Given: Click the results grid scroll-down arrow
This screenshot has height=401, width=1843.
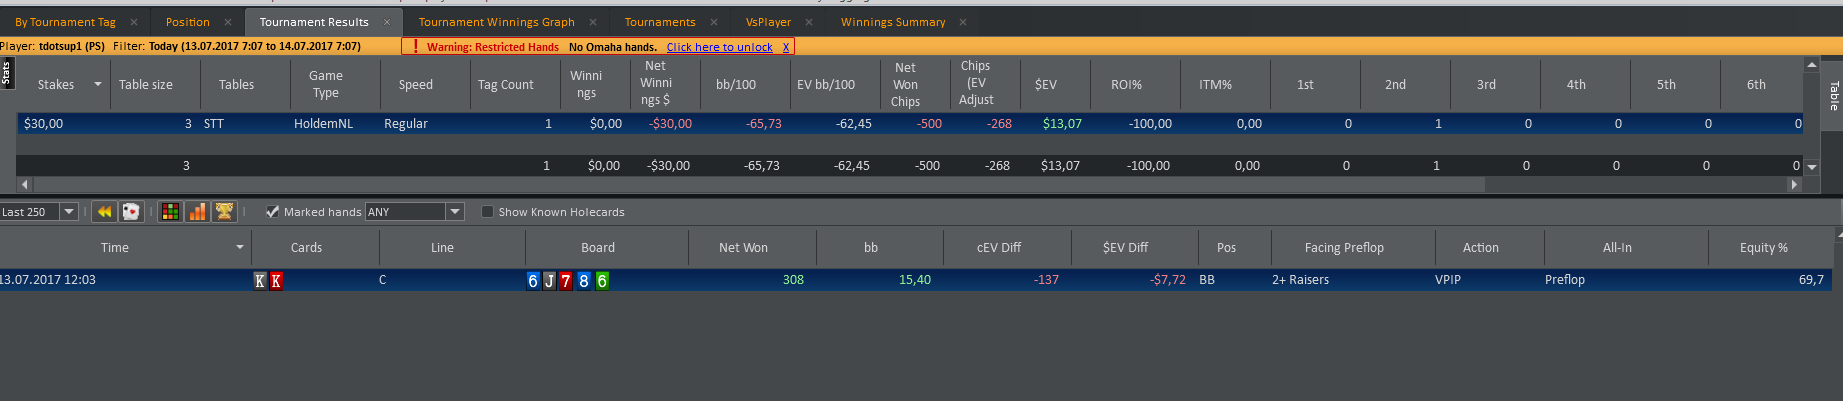Looking at the screenshot, I should click(x=1812, y=167).
